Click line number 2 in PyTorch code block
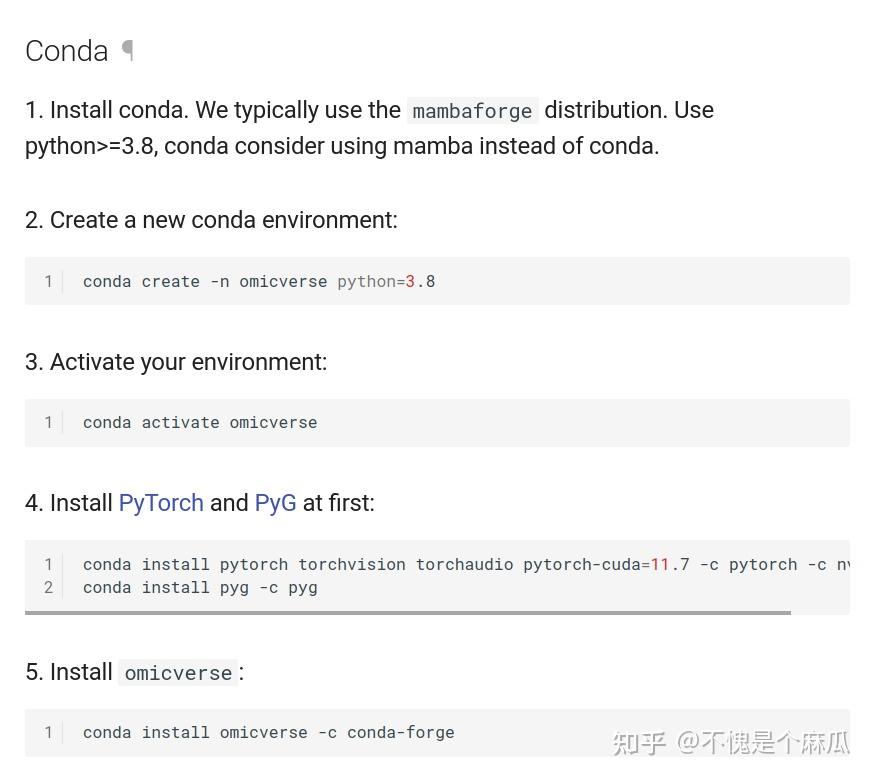 tap(48, 587)
